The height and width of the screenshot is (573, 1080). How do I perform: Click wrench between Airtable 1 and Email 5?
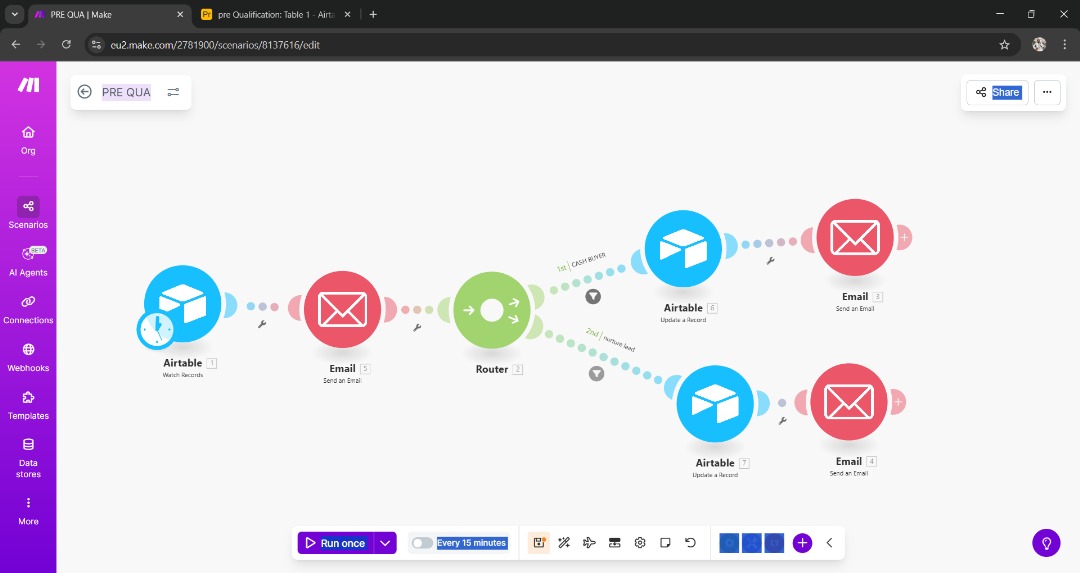click(x=262, y=324)
